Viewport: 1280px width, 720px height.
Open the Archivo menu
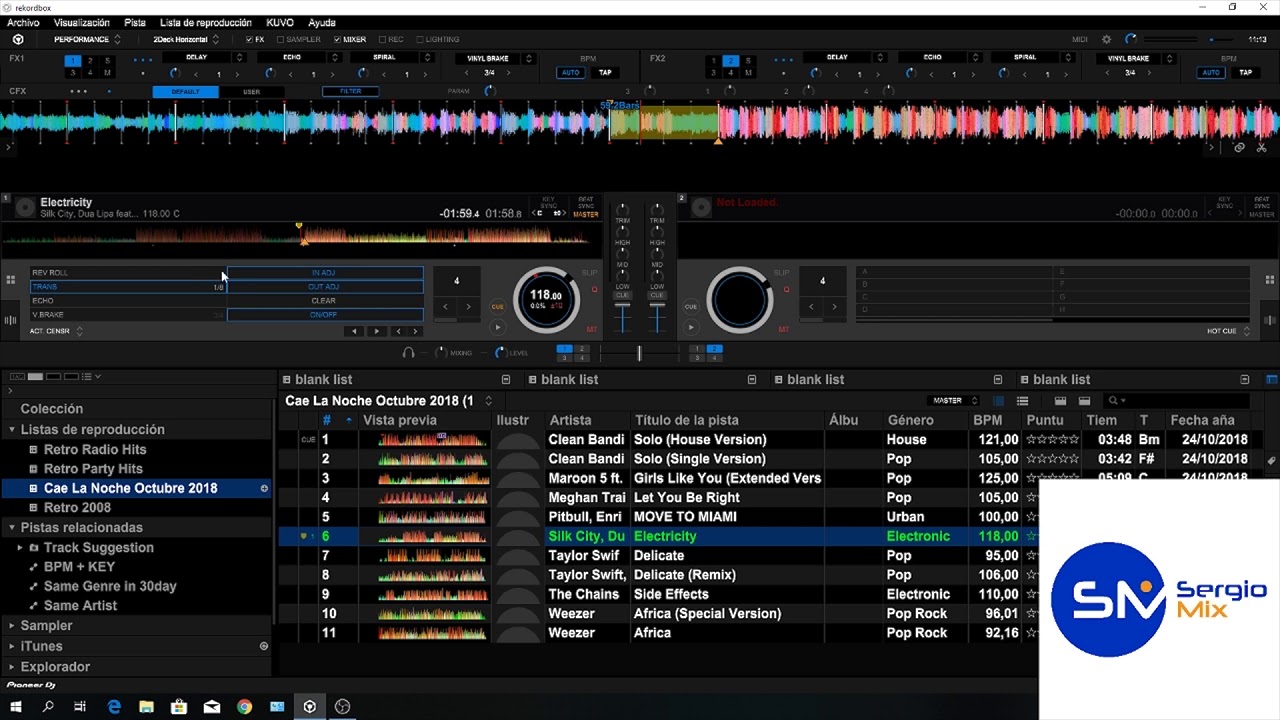[23, 22]
